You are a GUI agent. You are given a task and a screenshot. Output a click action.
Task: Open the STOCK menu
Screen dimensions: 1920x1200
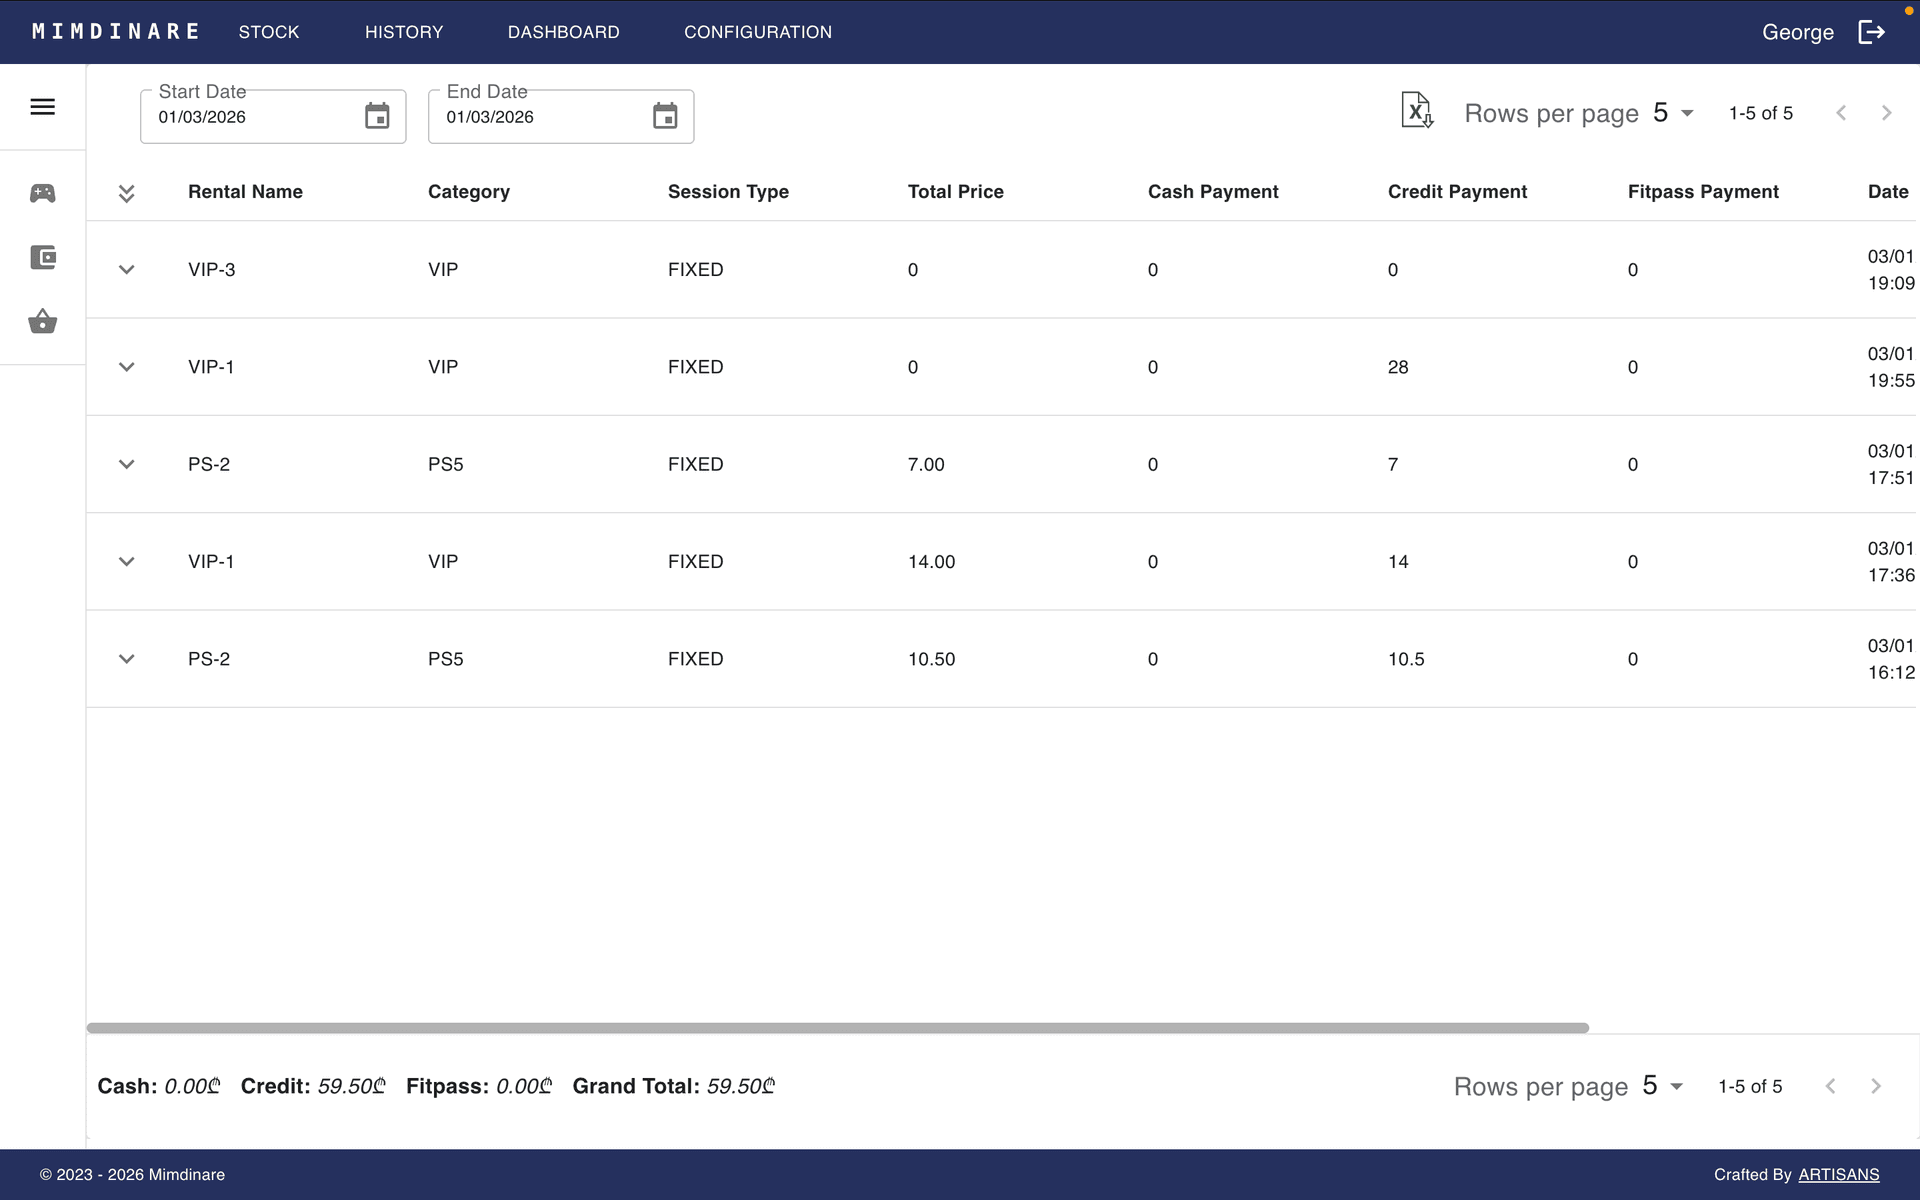[269, 32]
